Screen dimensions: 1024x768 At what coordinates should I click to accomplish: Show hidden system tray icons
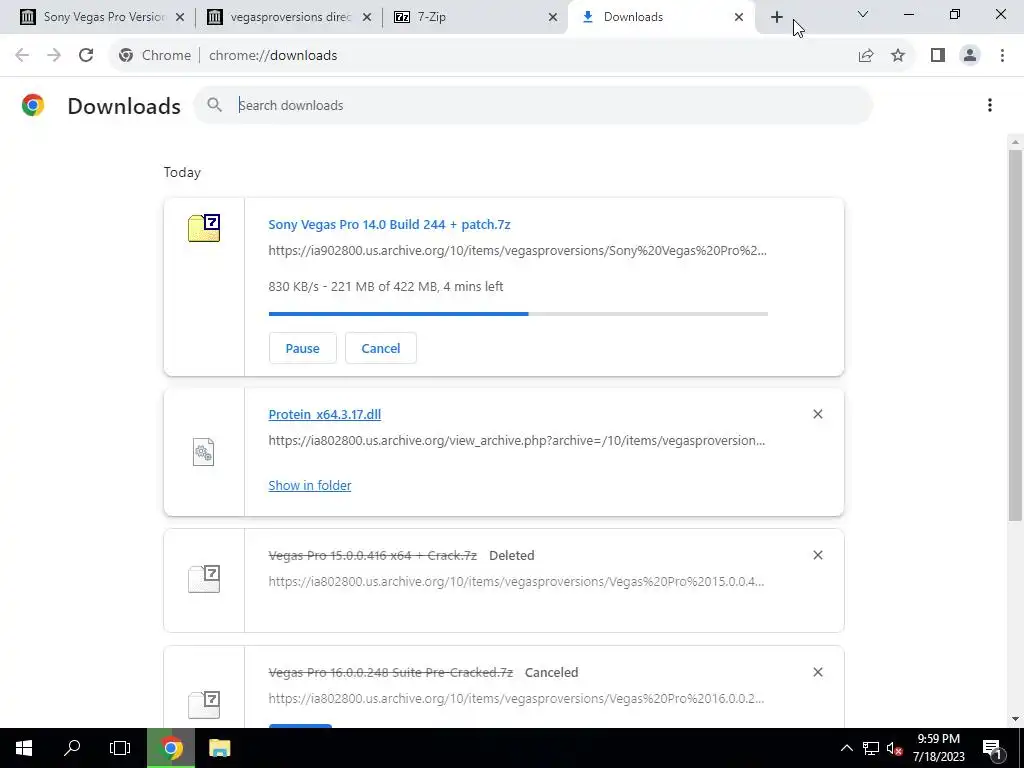click(846, 748)
